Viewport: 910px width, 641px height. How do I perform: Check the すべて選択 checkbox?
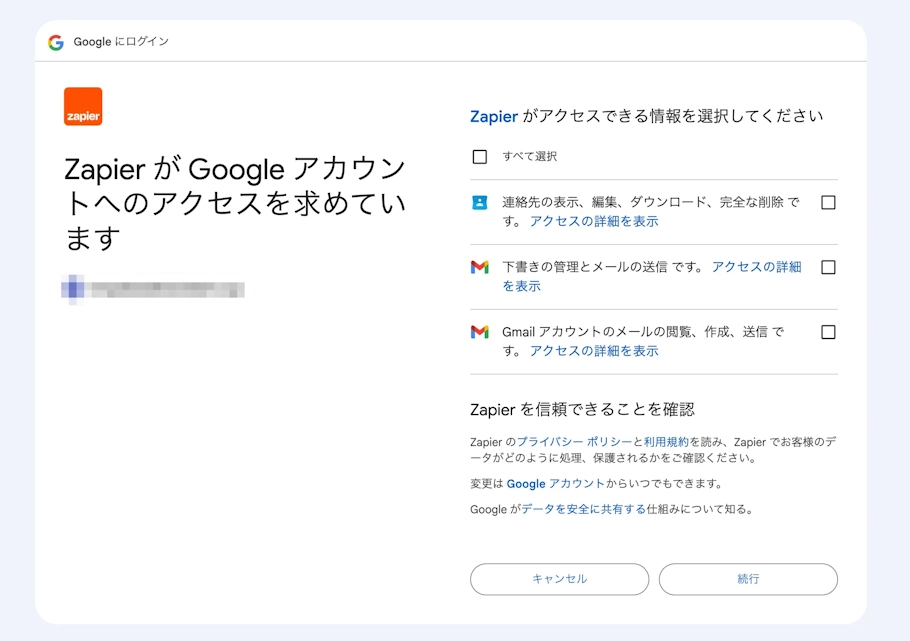(x=480, y=157)
